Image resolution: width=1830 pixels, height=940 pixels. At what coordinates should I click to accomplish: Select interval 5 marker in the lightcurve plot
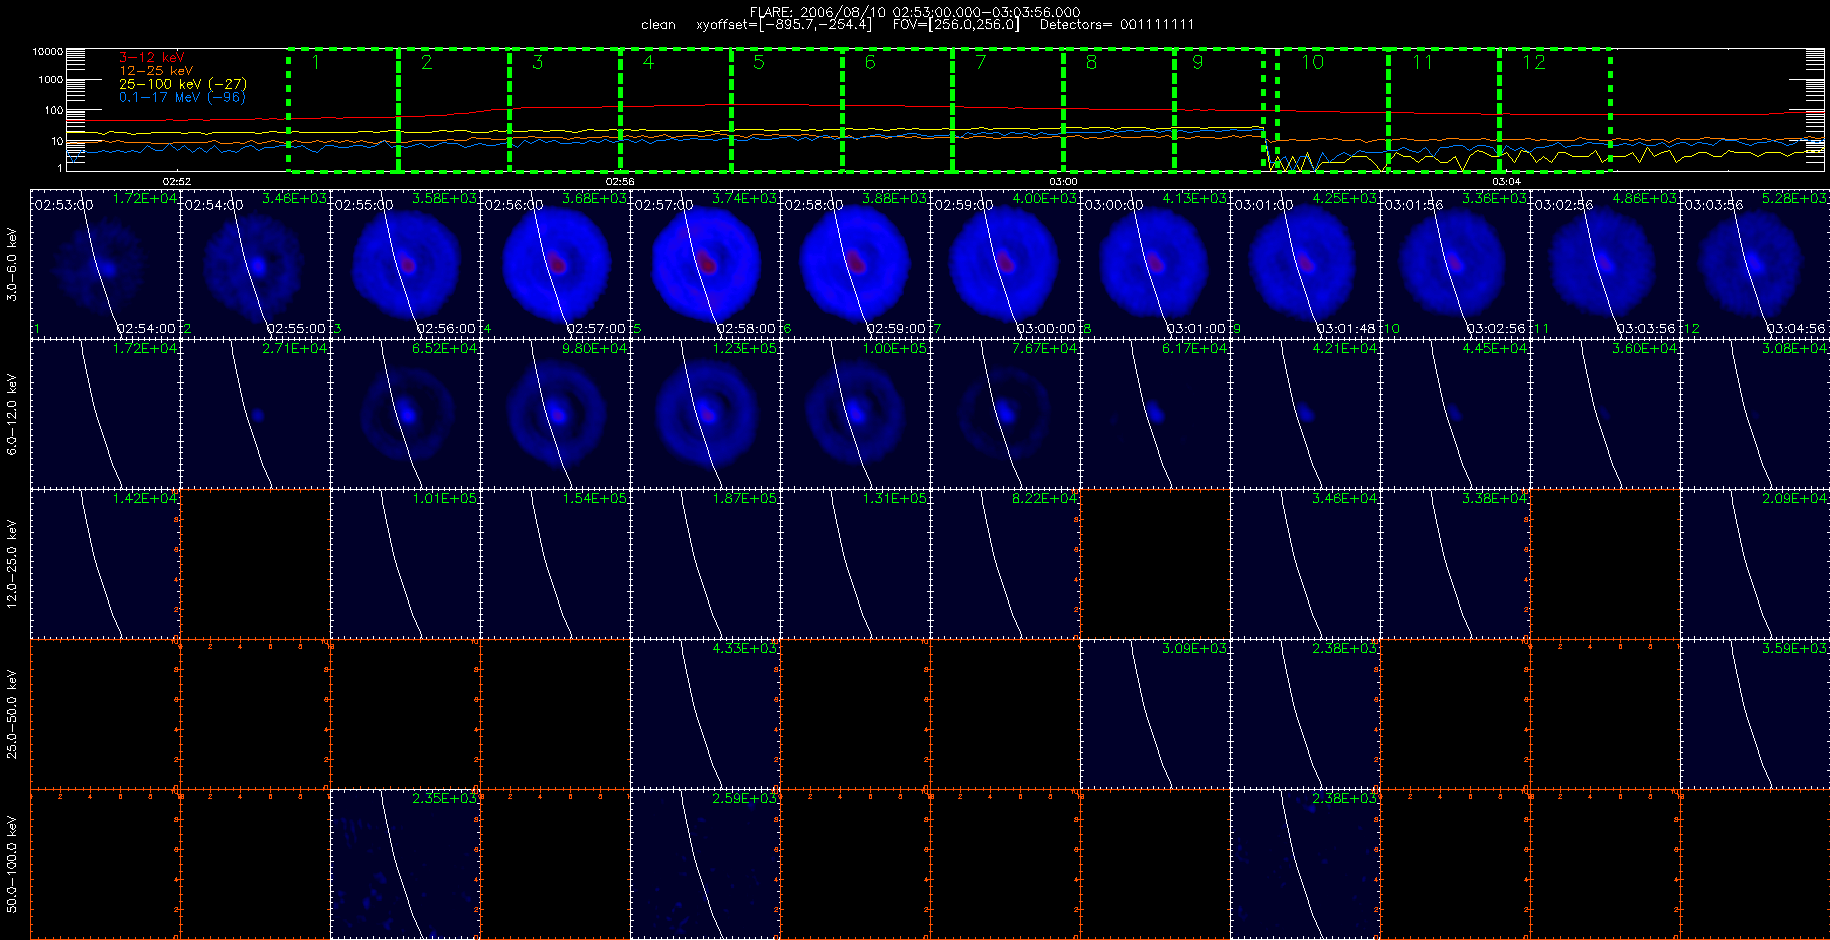[x=759, y=63]
